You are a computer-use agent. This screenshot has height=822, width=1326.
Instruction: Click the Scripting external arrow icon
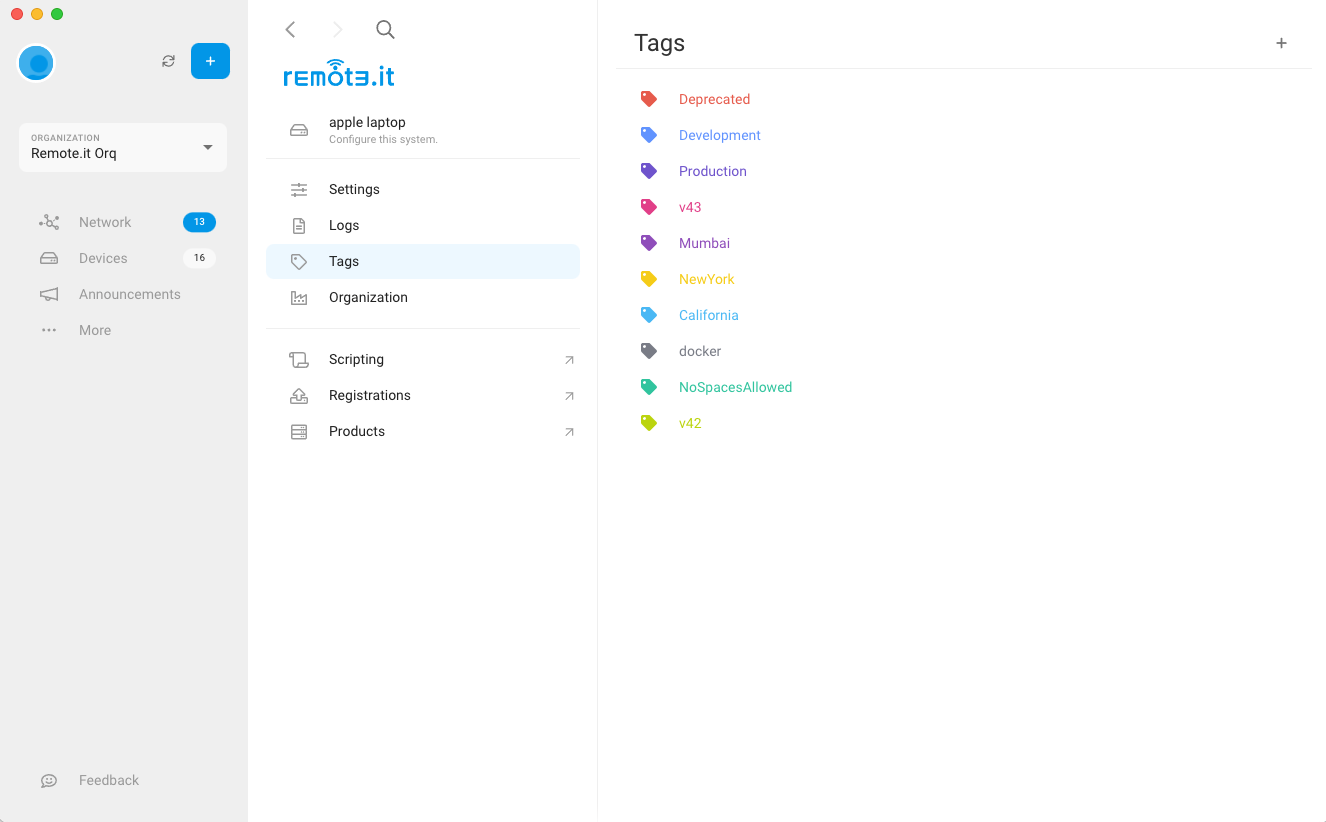[x=569, y=360]
